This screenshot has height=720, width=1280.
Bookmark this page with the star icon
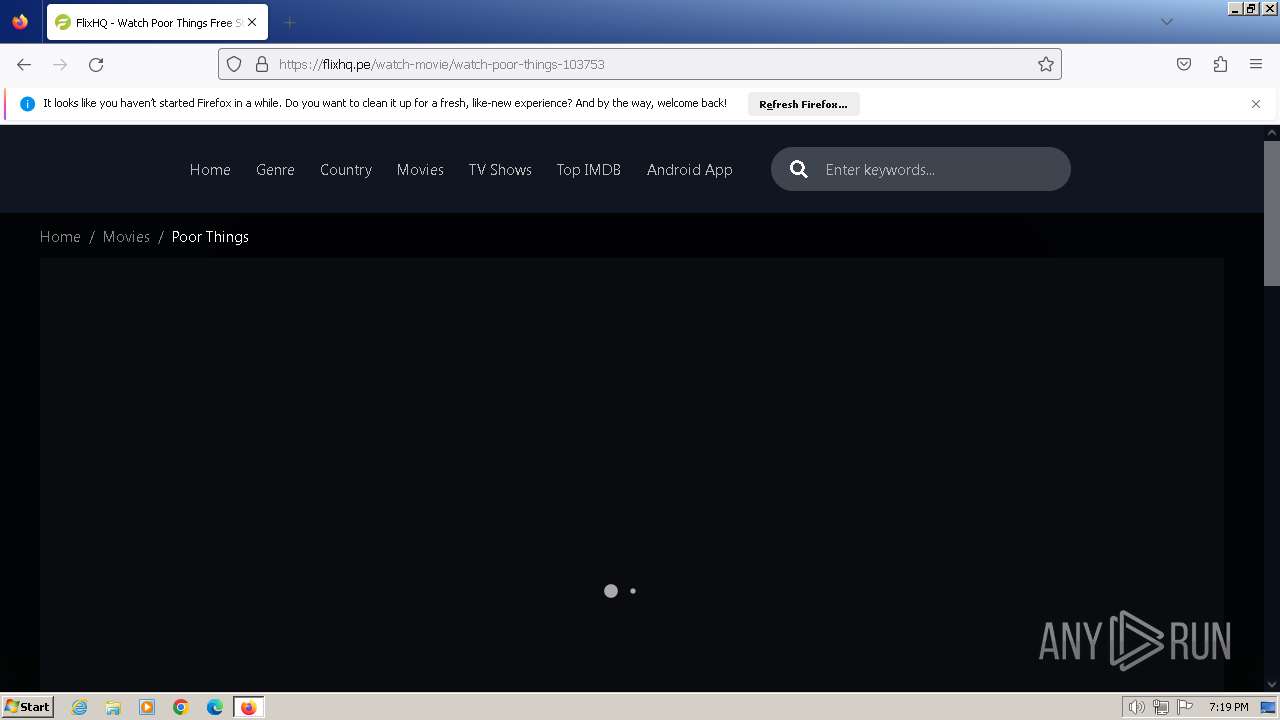coord(1046,64)
